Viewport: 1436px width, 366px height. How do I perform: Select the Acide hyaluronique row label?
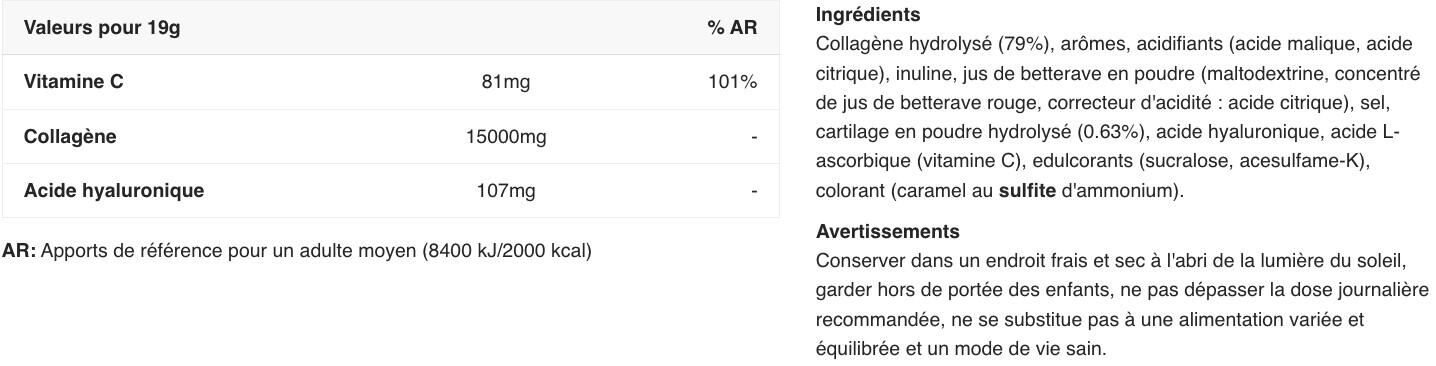coord(114,191)
